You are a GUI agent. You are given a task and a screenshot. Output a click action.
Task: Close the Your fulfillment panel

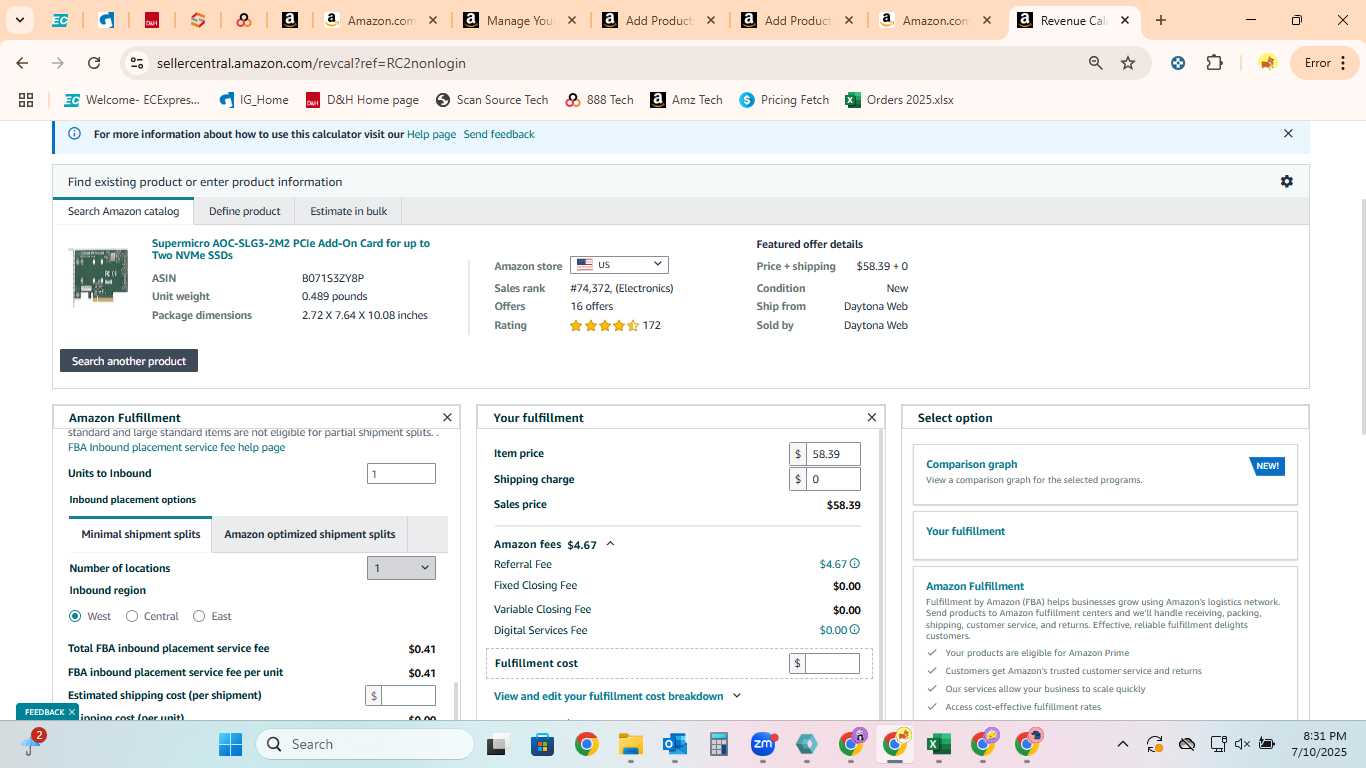pos(871,417)
